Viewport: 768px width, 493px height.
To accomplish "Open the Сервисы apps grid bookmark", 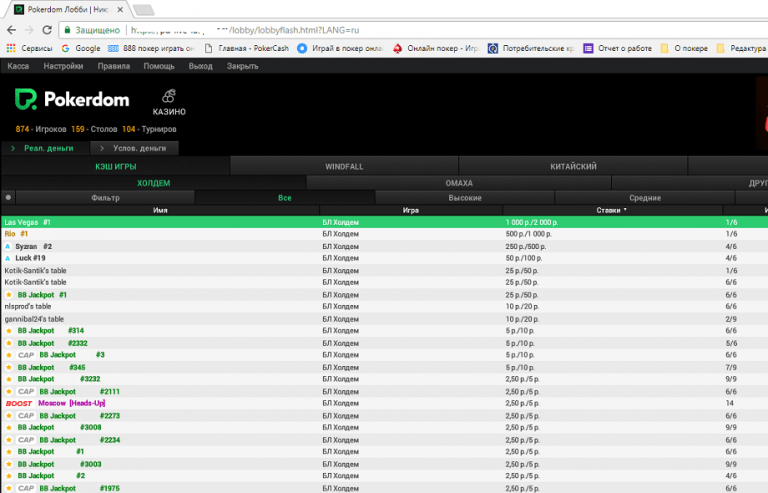I will (29, 48).
